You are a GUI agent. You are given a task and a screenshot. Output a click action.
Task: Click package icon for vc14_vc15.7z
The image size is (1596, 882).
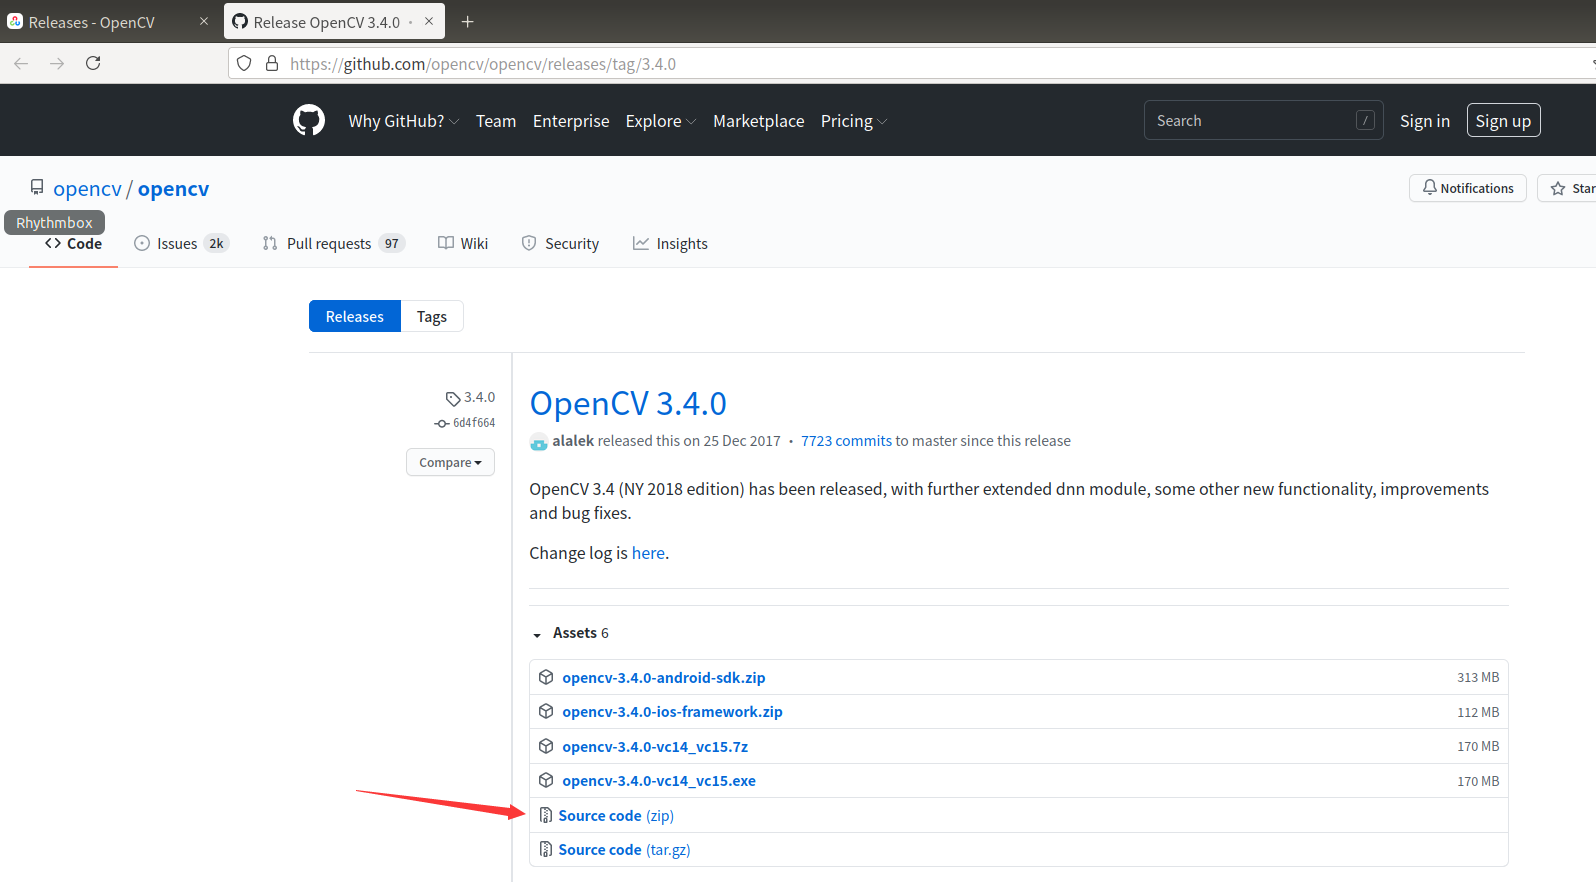pyautogui.click(x=546, y=746)
